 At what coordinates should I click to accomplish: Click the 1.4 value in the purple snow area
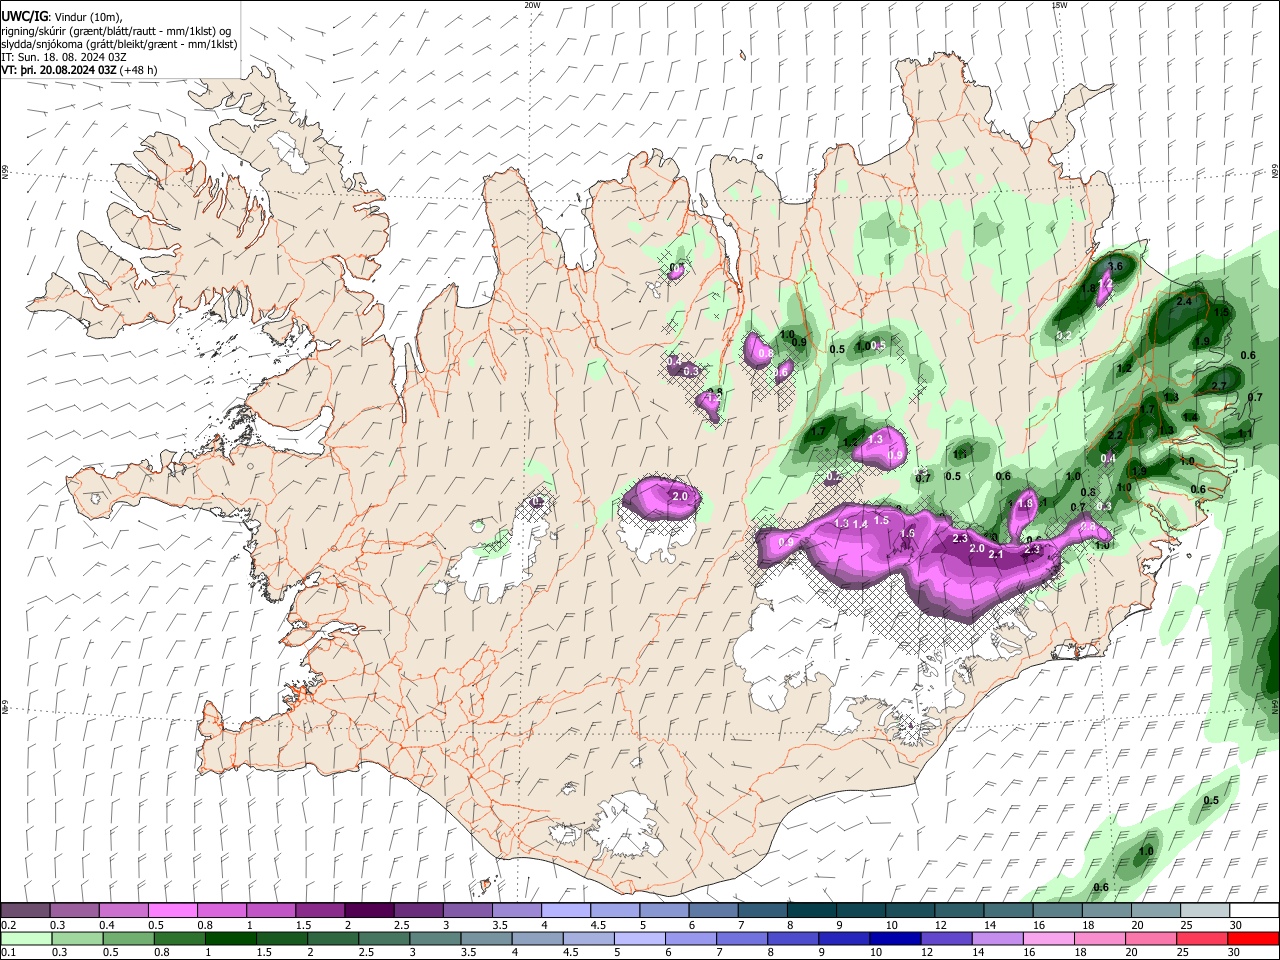pyautogui.click(x=860, y=525)
